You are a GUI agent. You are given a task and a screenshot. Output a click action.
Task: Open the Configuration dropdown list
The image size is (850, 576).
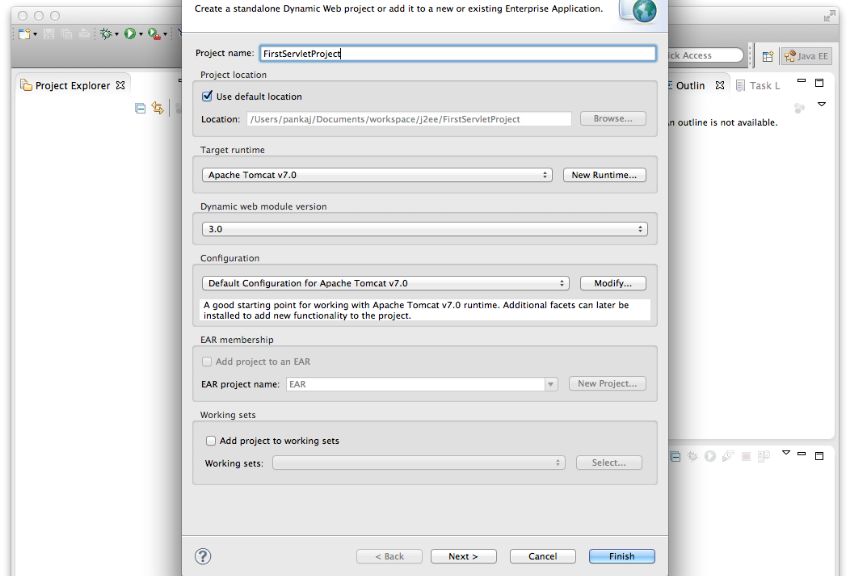point(385,283)
